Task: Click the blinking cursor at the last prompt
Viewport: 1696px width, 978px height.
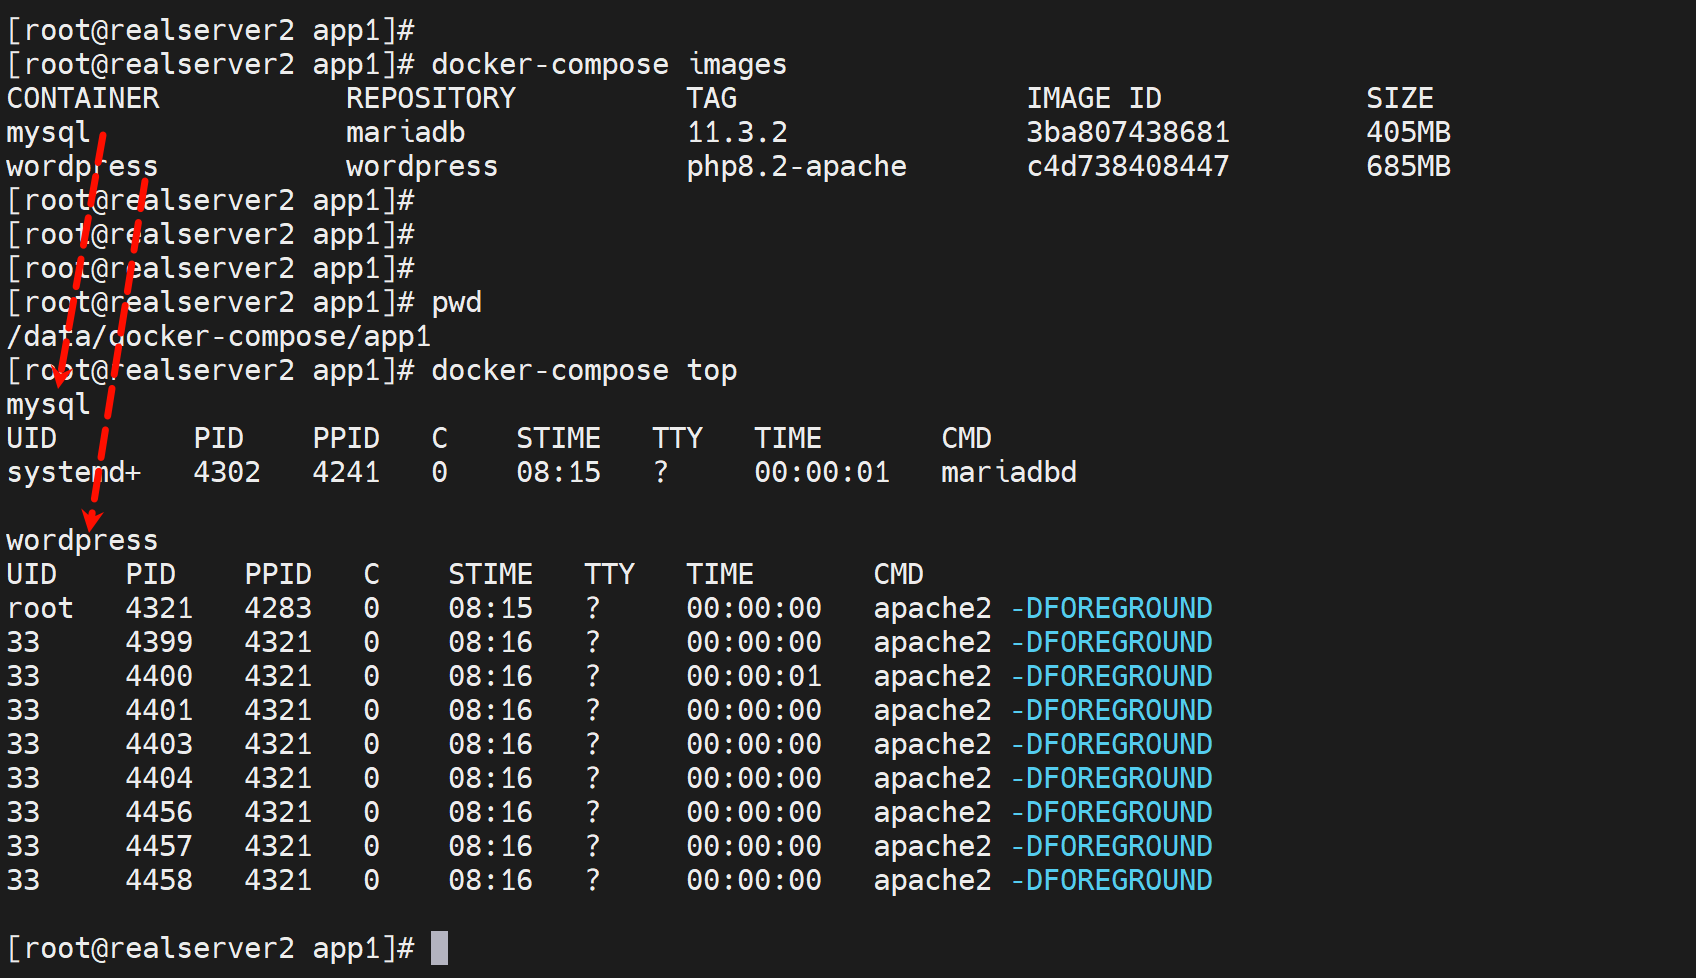Action: click(439, 948)
